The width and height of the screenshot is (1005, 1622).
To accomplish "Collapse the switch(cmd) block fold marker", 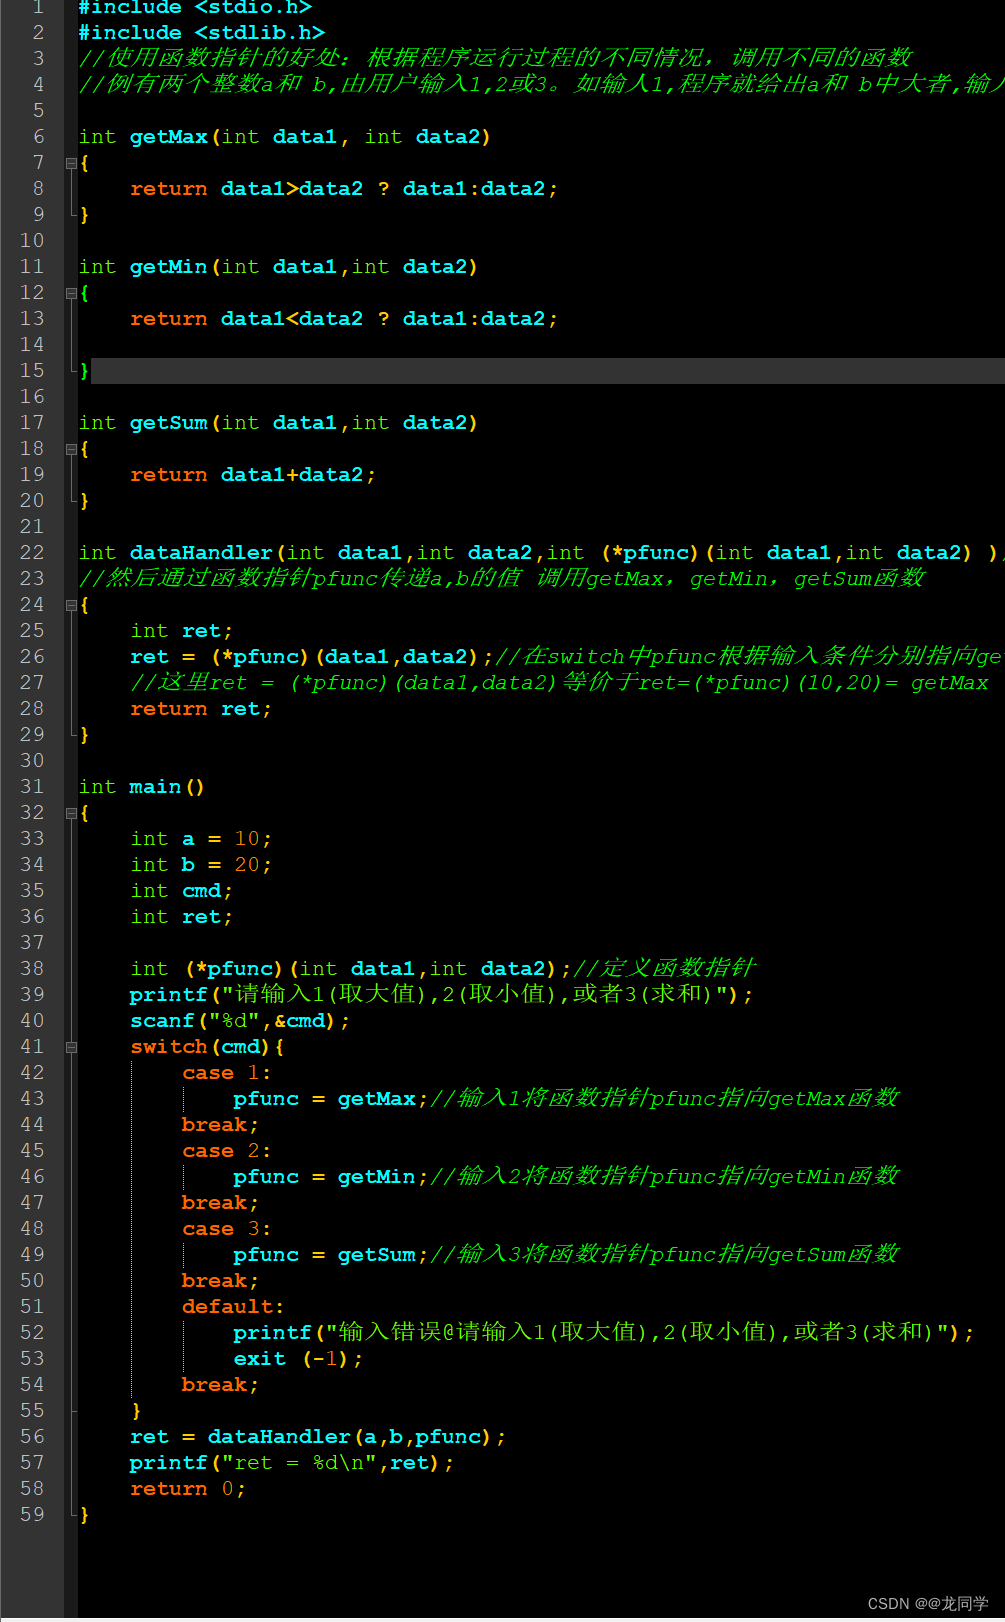I will point(71,1047).
